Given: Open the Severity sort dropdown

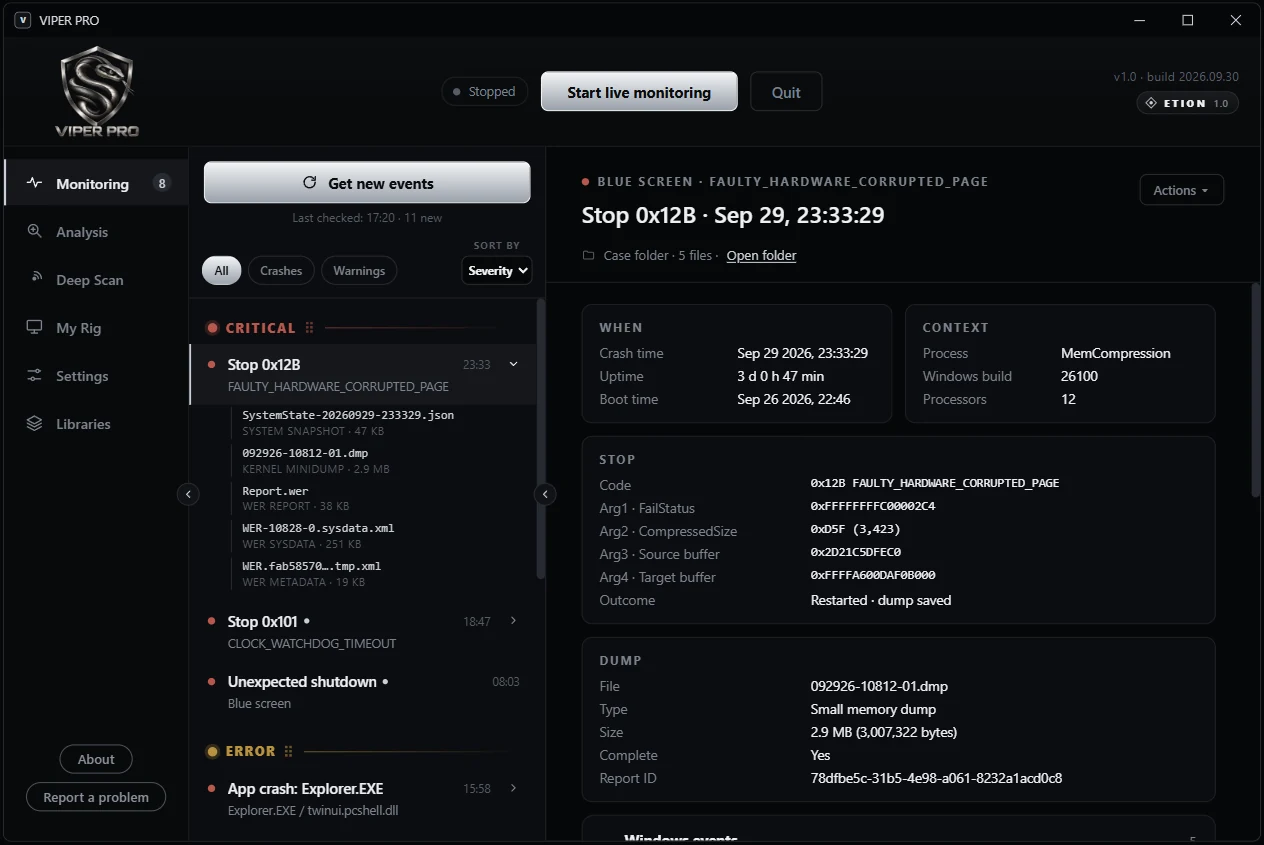Looking at the screenshot, I should [497, 270].
